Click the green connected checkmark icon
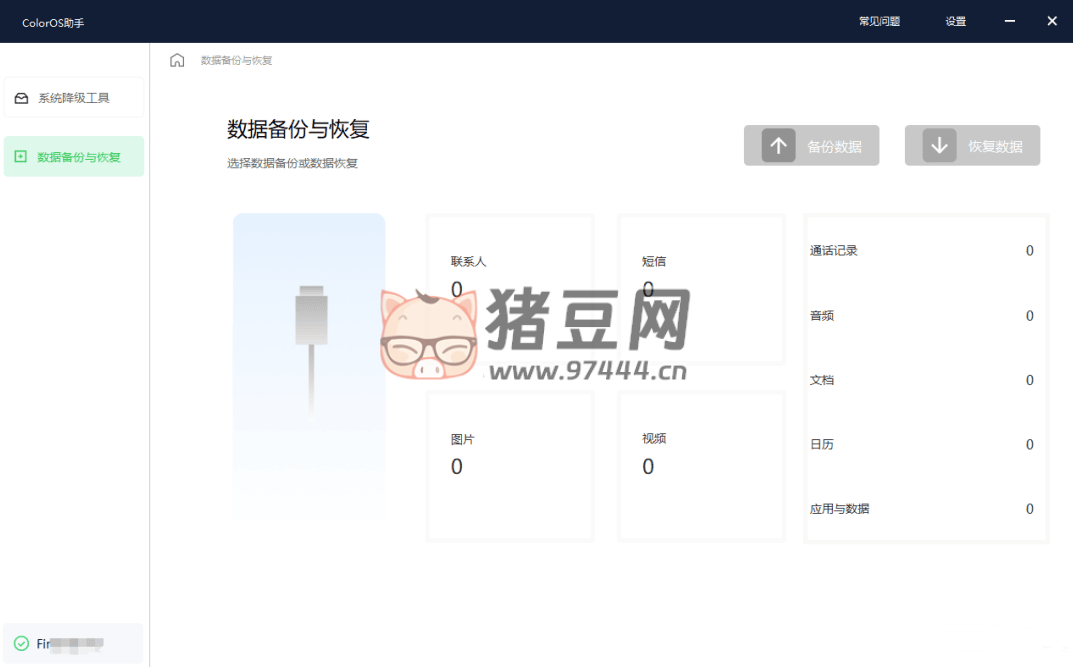This screenshot has height=667, width=1073. 21,644
